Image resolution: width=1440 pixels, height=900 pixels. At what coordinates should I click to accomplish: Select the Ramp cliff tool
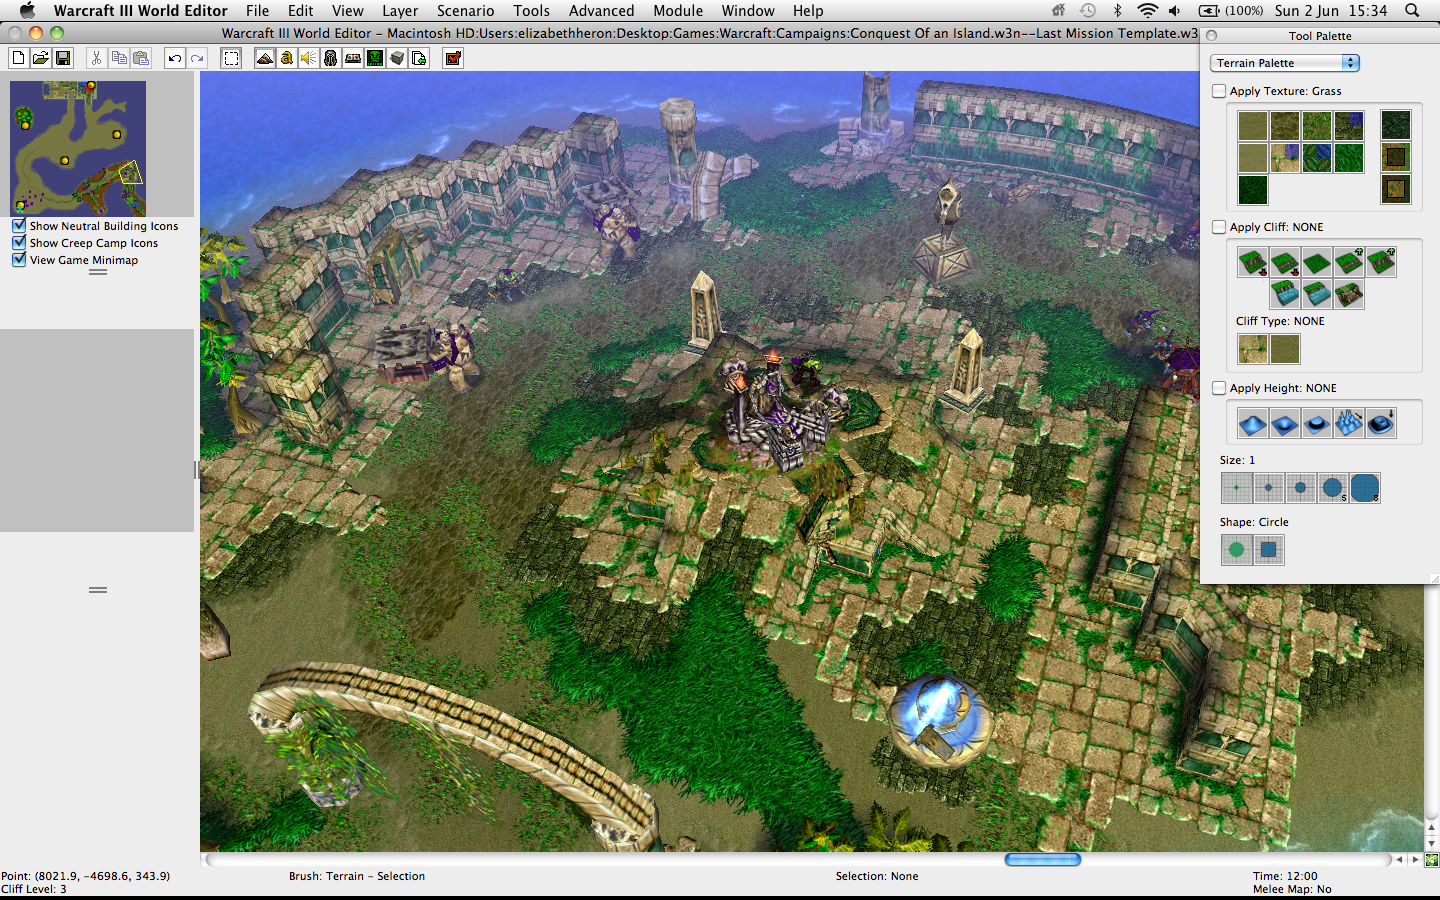[1349, 294]
